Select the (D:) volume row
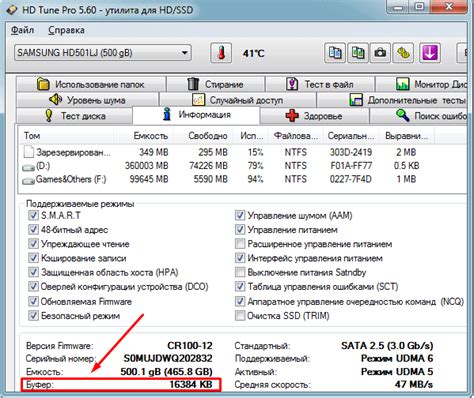 point(241,166)
